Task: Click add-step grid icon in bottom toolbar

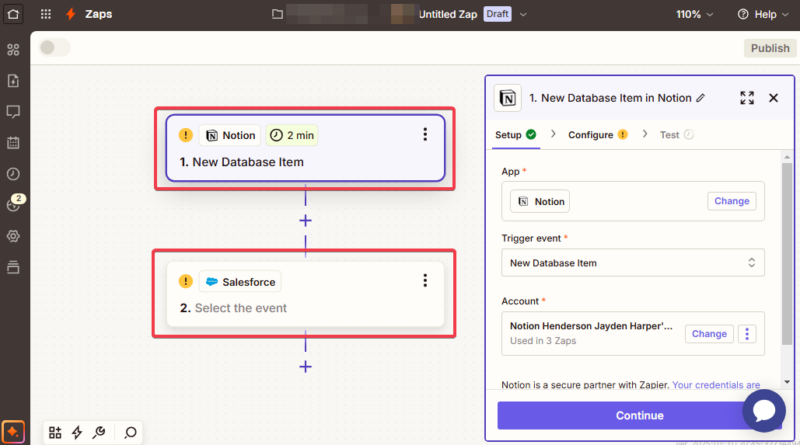Action: click(55, 433)
